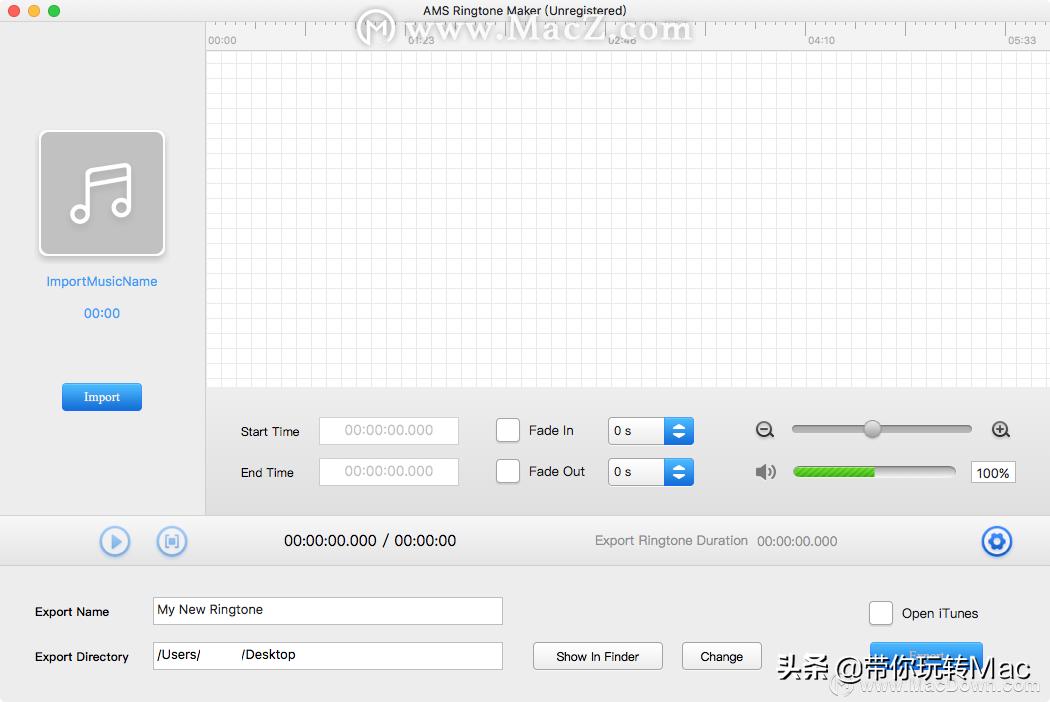Click the zoom out magnifier icon
The width and height of the screenshot is (1050, 702).
[765, 430]
